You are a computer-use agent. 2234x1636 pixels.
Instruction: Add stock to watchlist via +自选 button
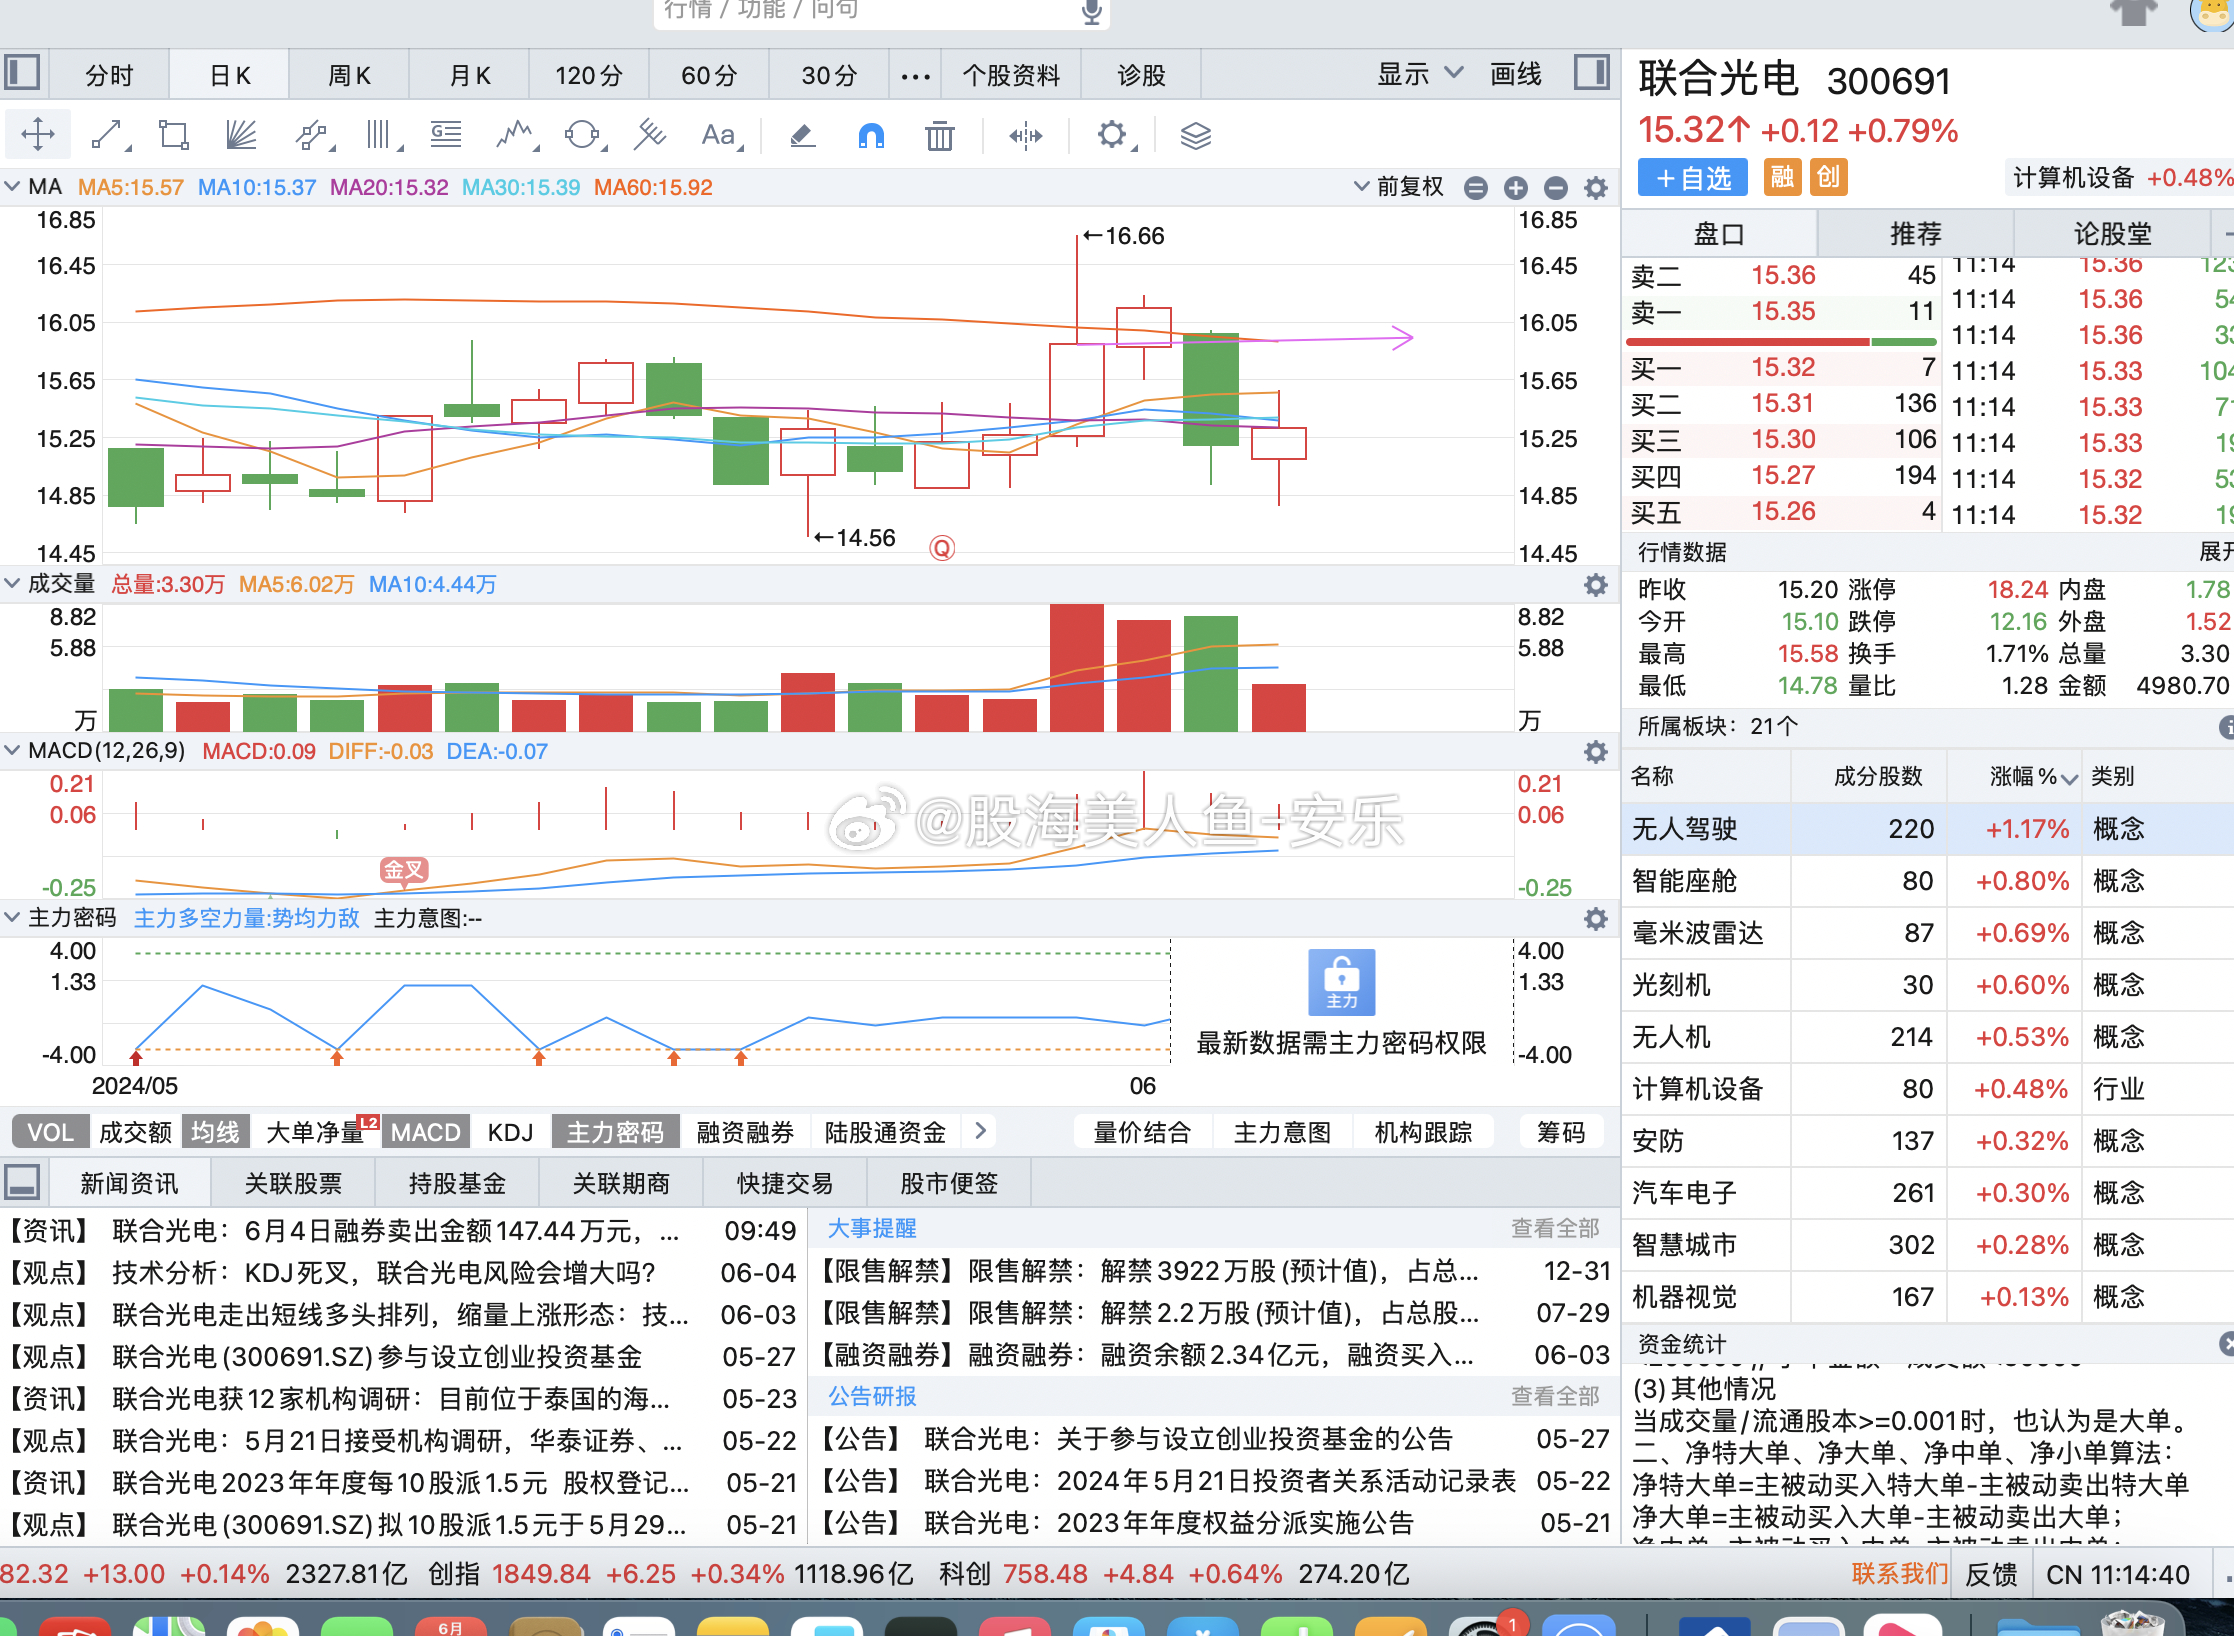pos(1691,177)
